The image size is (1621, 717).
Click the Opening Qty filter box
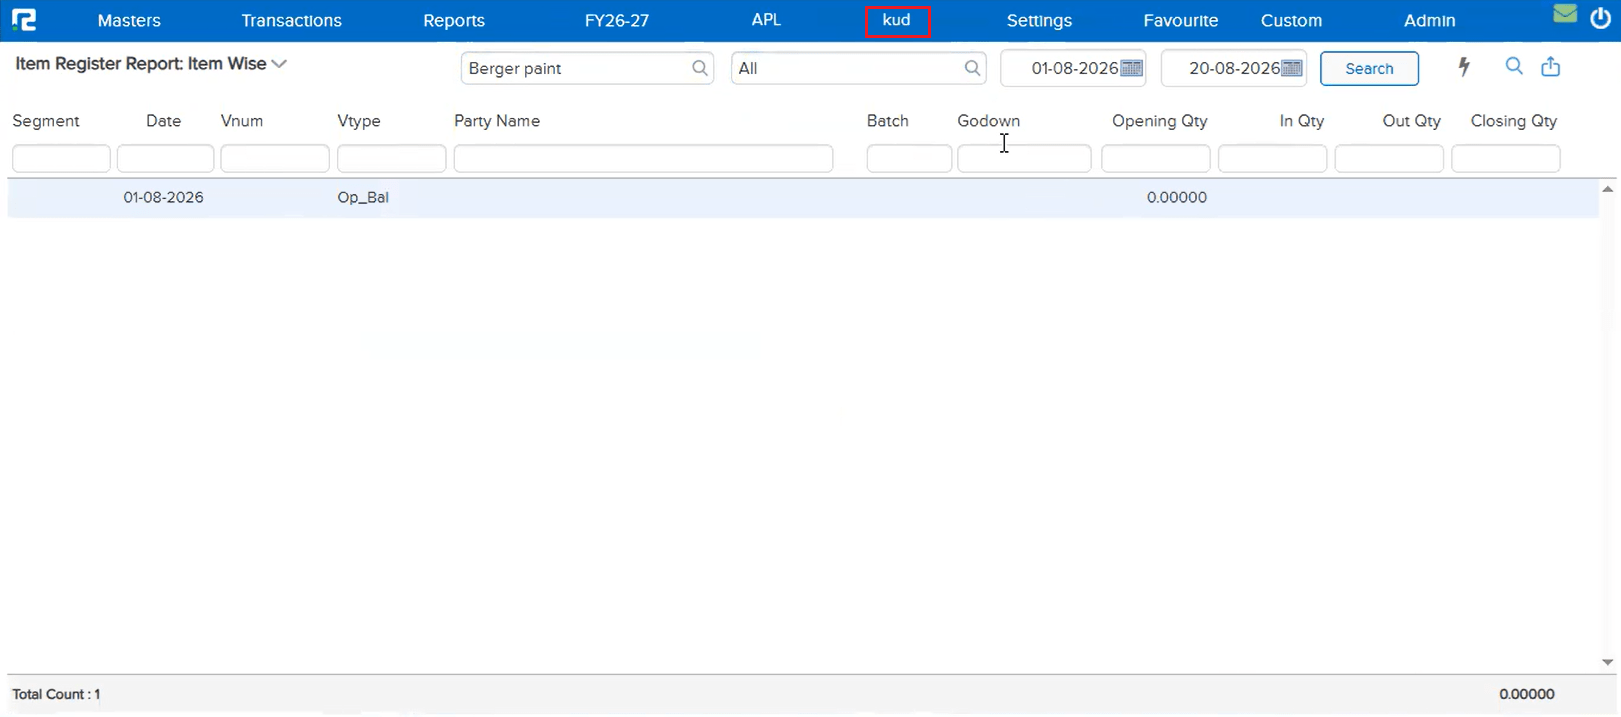click(x=1156, y=158)
